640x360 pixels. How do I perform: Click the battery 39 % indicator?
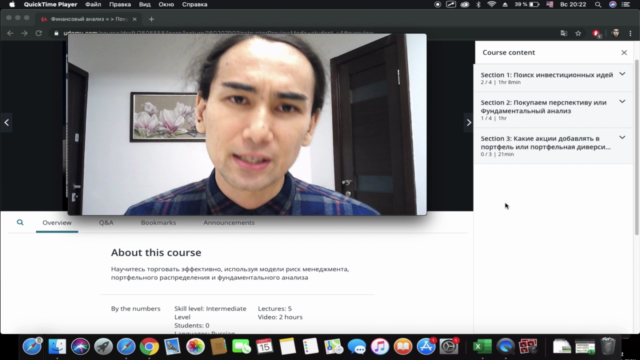[x=527, y=4]
